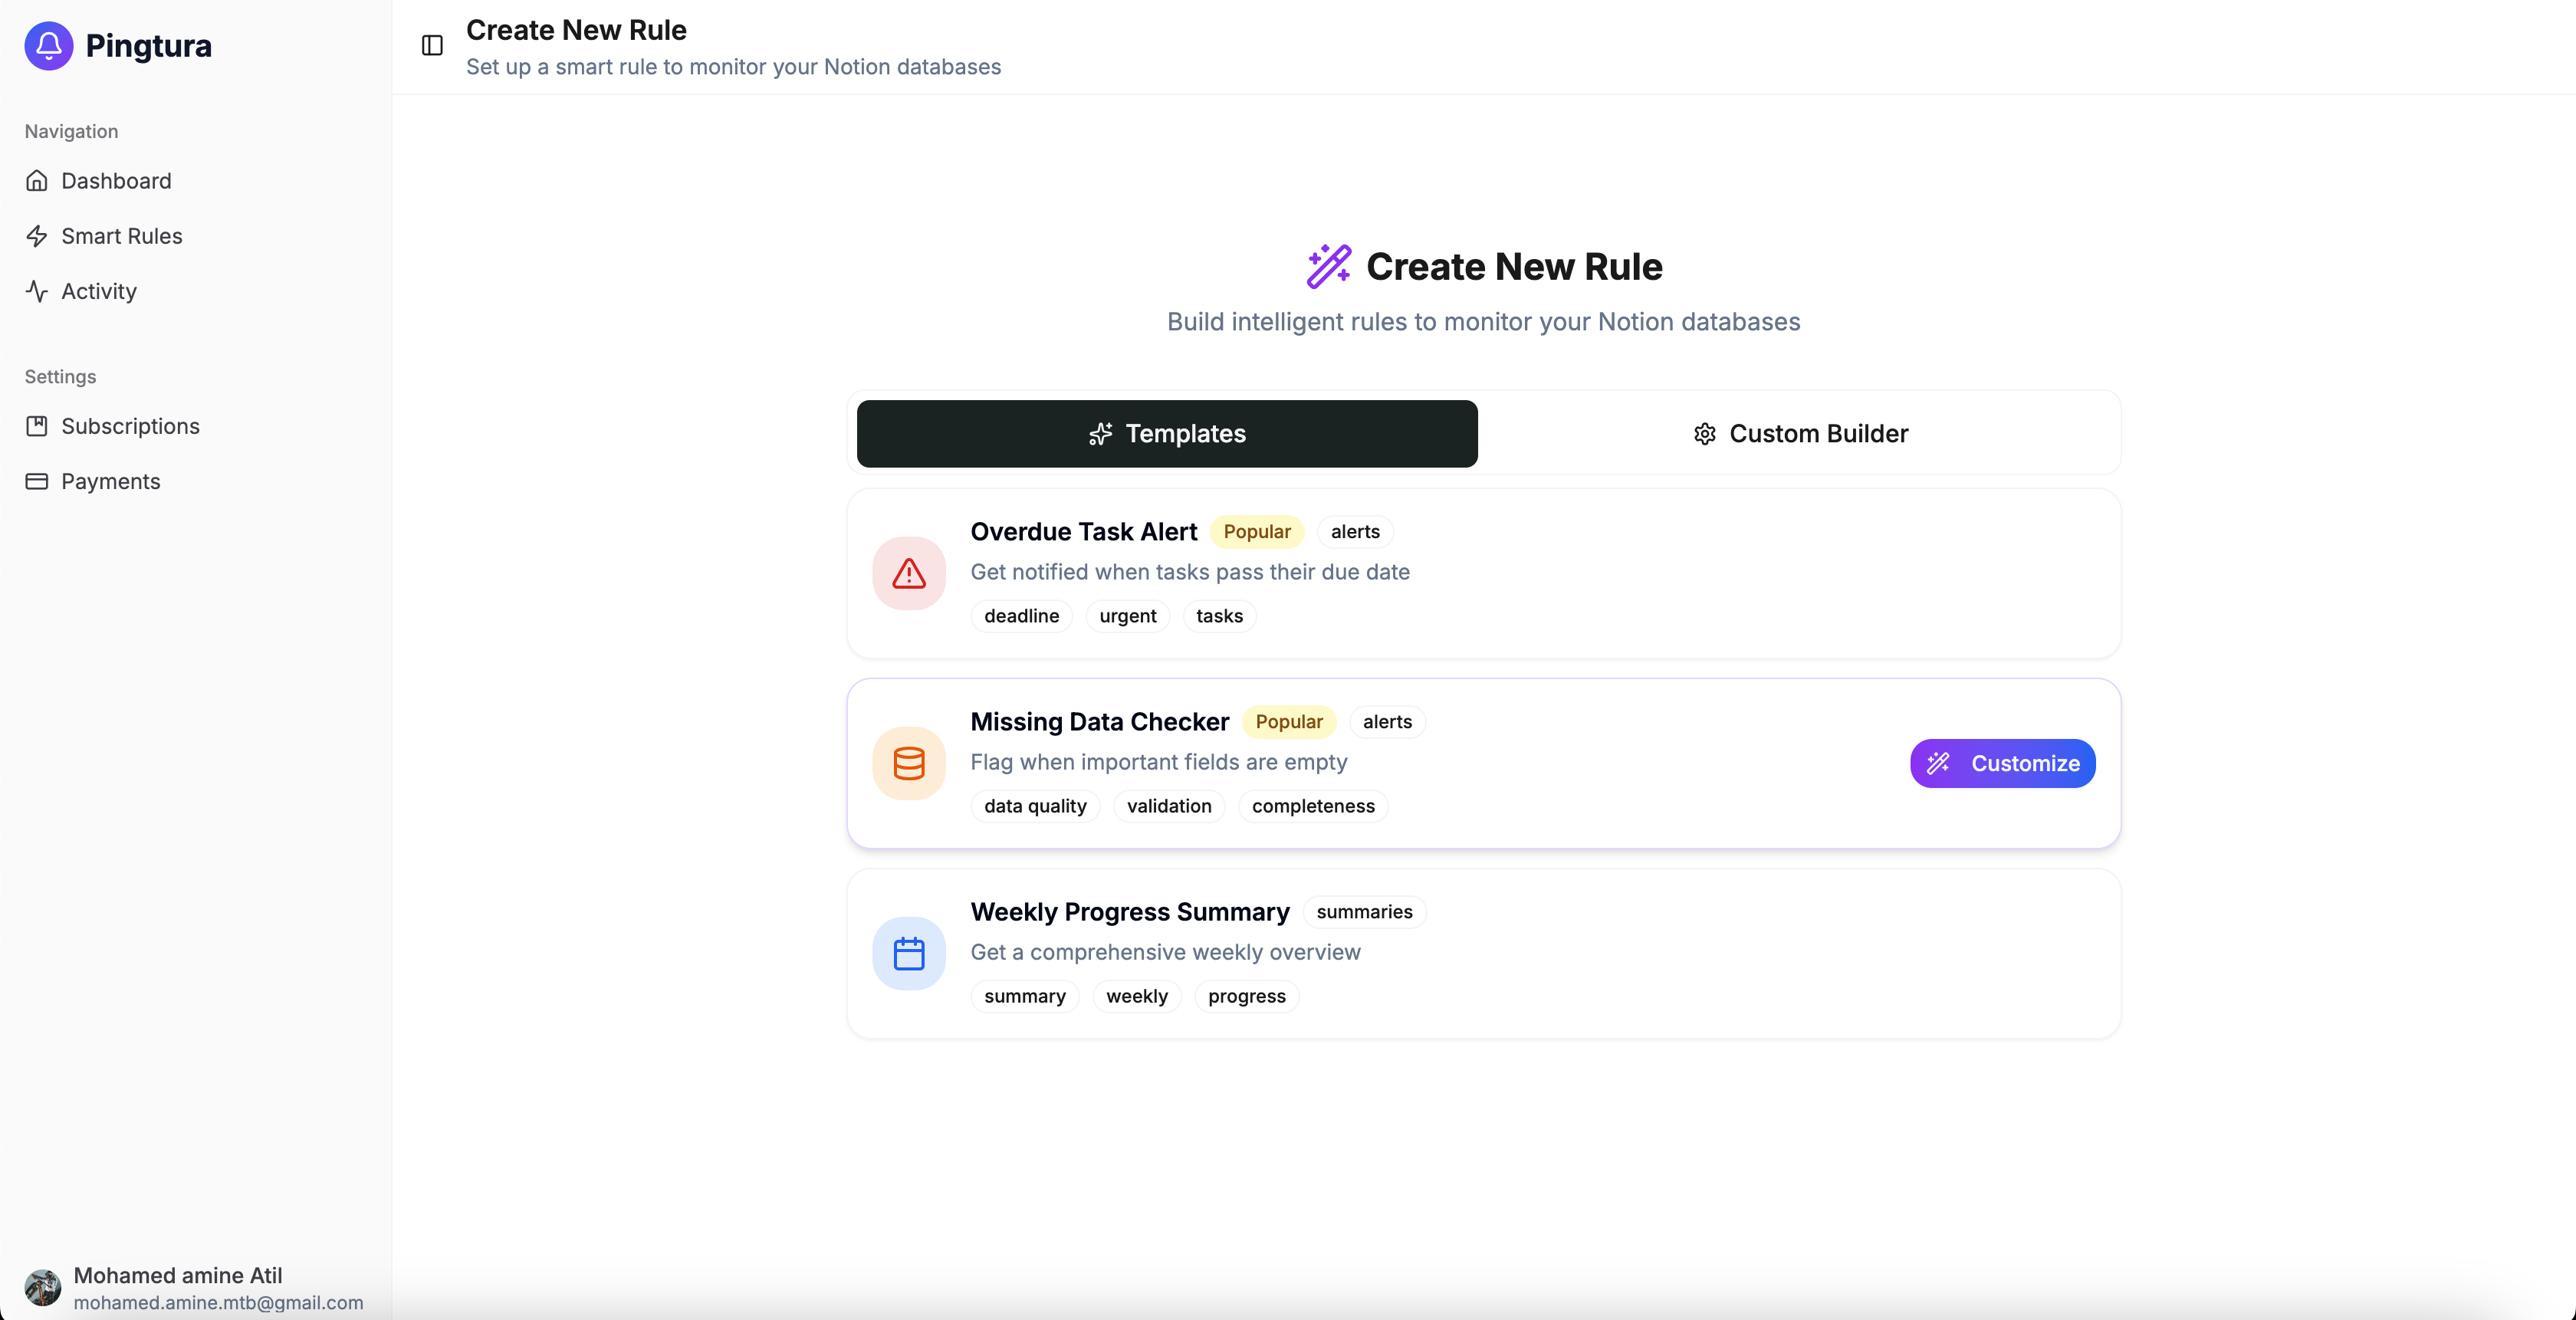Select the data quality tag
Screen dimensions: 2576x1320
pos(1034,806)
